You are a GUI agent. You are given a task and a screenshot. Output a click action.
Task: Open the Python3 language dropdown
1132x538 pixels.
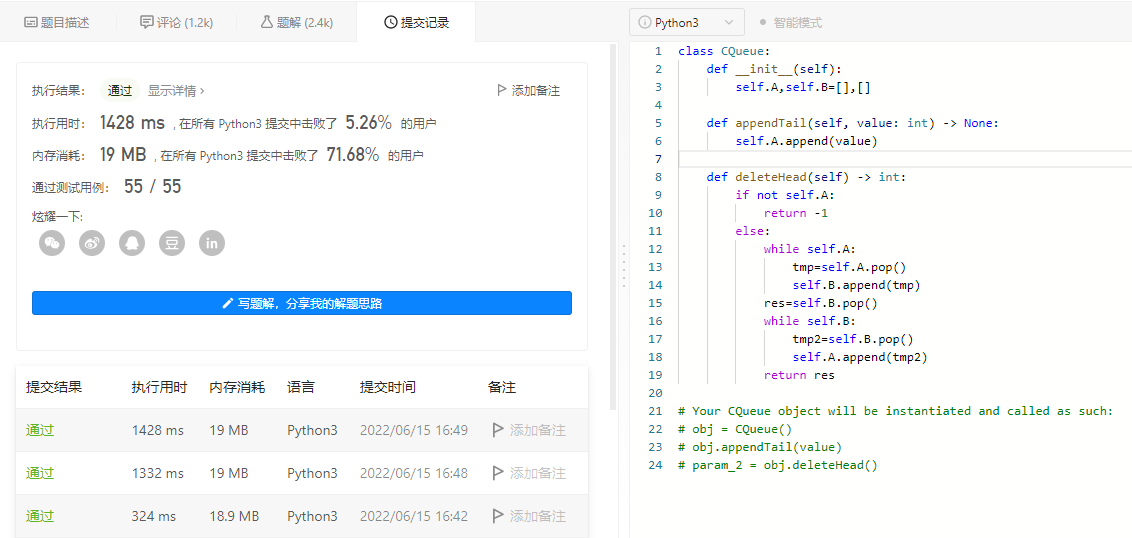point(686,22)
